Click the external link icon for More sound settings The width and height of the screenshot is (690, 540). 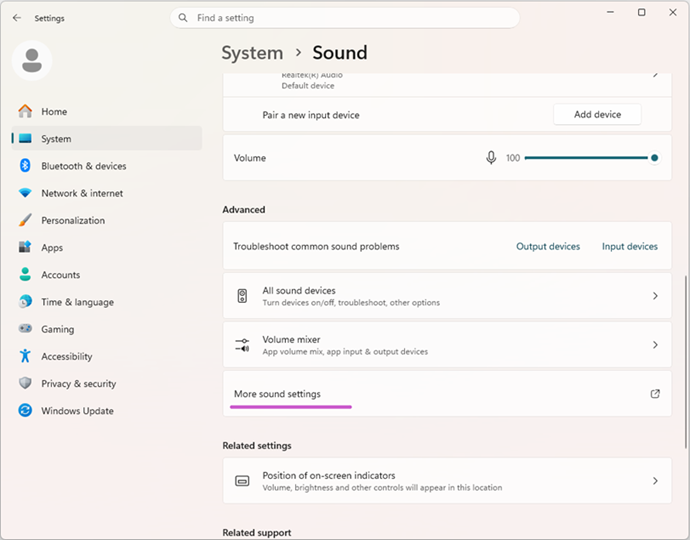pyautogui.click(x=655, y=394)
